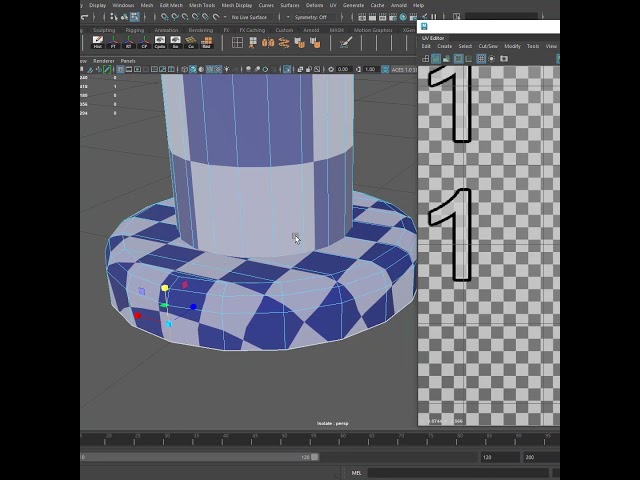Switch to the Sculpting shelf tab

[x=104, y=30]
